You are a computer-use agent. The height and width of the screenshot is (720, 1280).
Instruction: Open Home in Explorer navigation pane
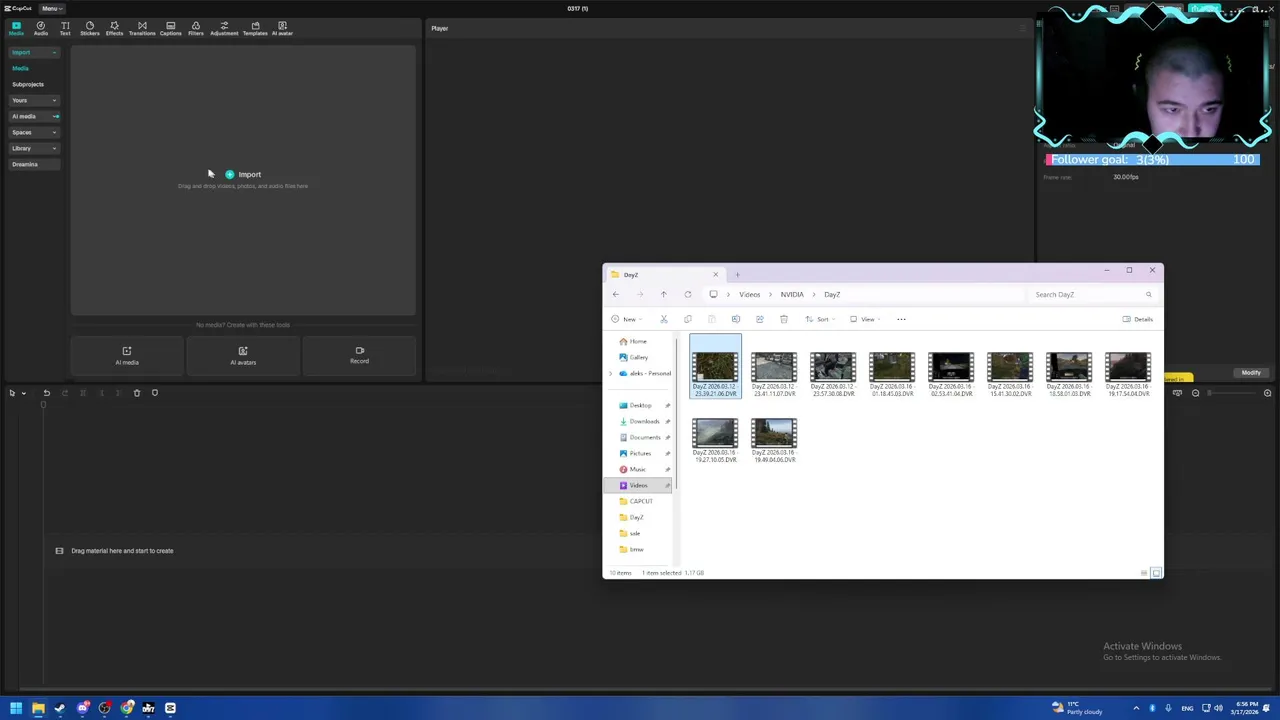point(638,341)
